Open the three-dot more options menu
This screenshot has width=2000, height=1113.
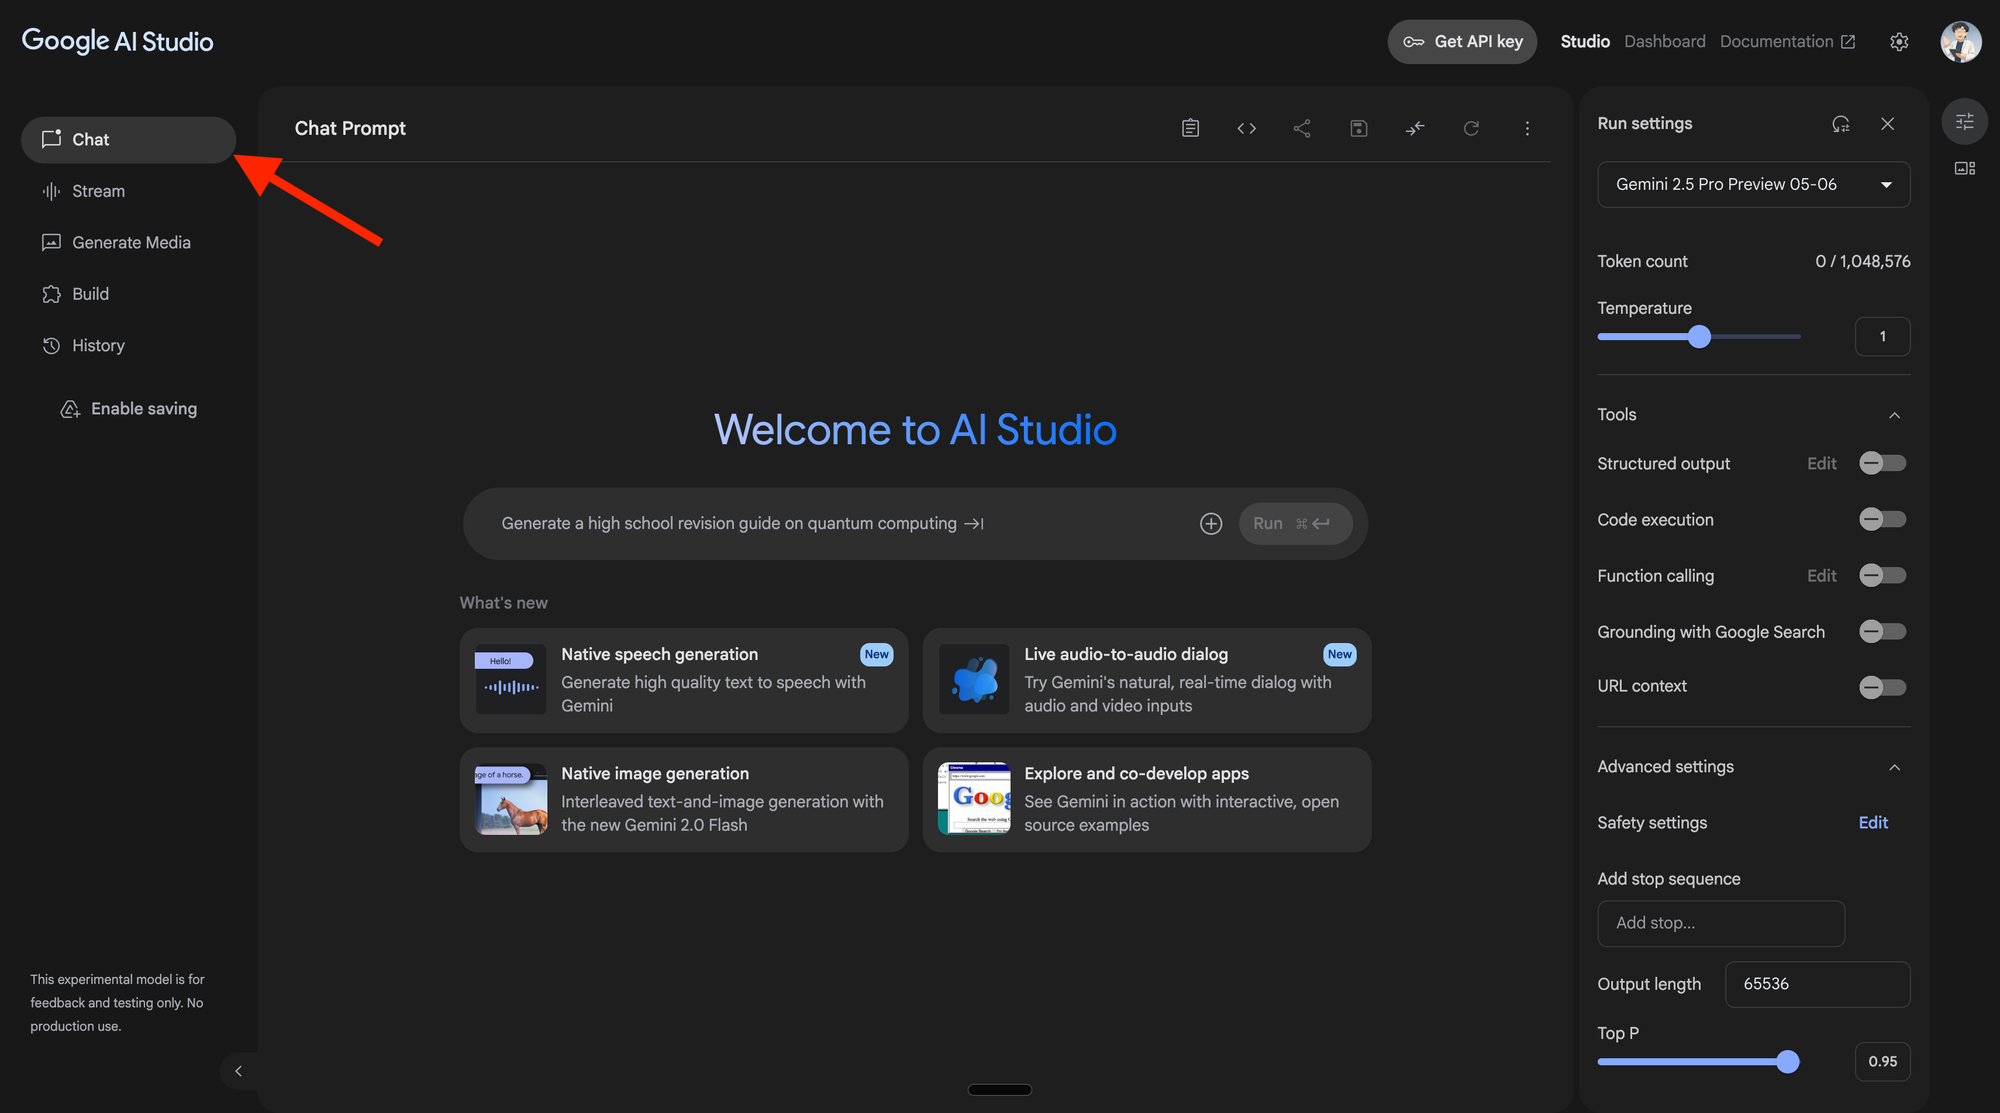point(1527,128)
